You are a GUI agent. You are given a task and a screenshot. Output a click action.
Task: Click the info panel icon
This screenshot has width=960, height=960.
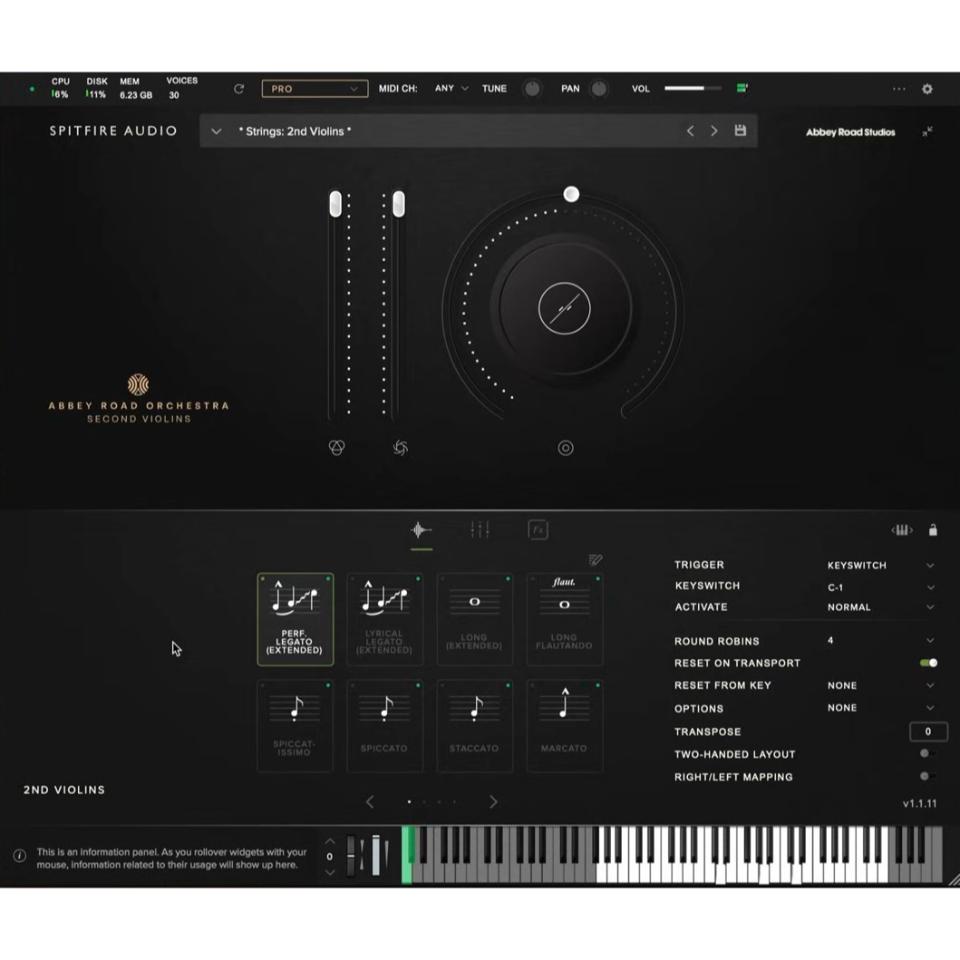(20, 856)
